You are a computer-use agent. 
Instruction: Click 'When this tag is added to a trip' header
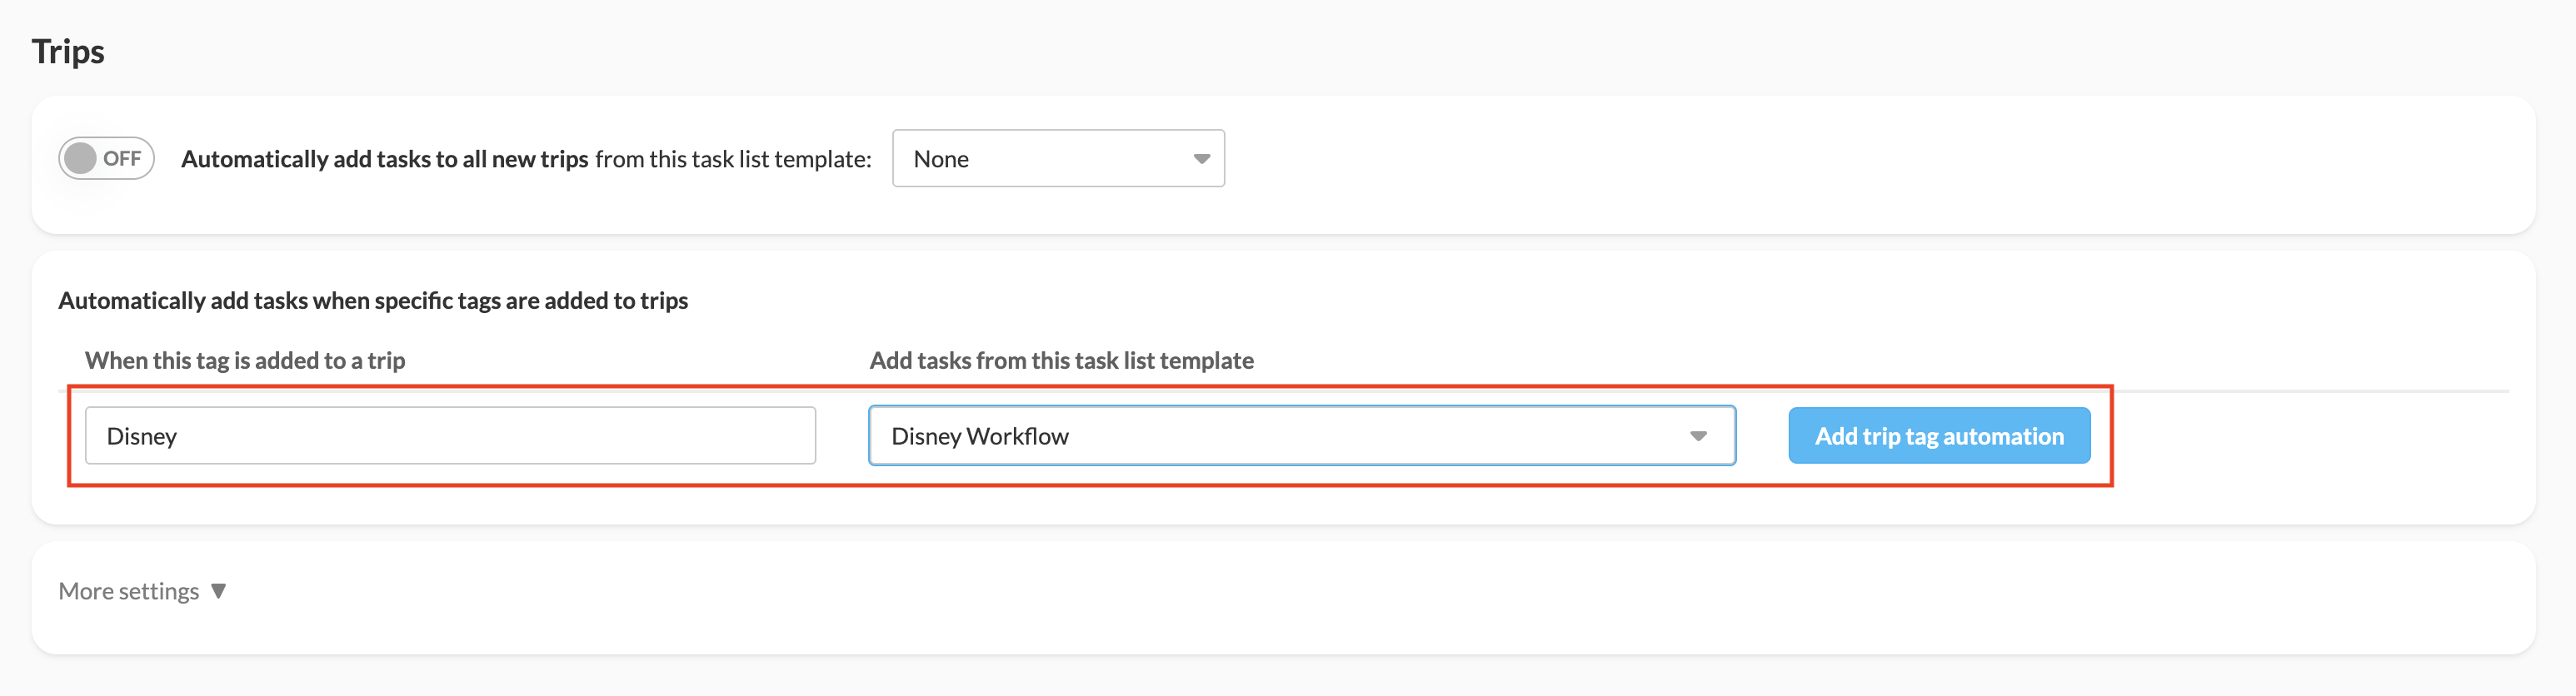(245, 360)
